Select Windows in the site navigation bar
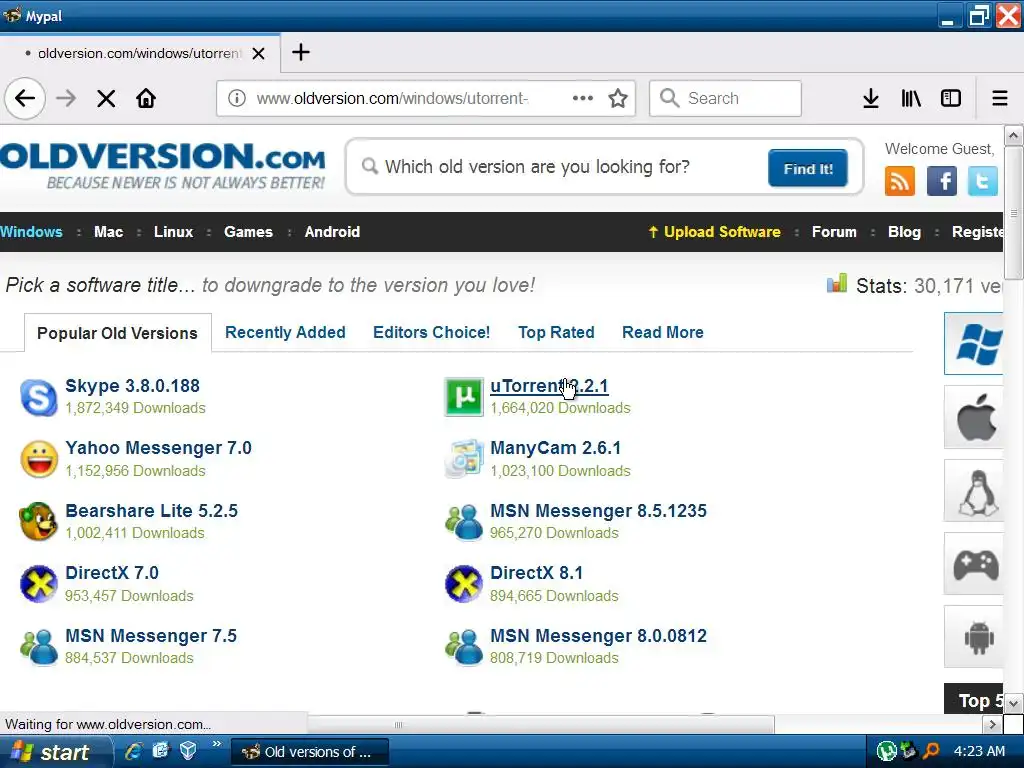Viewport: 1024px width, 768px height. pos(31,232)
